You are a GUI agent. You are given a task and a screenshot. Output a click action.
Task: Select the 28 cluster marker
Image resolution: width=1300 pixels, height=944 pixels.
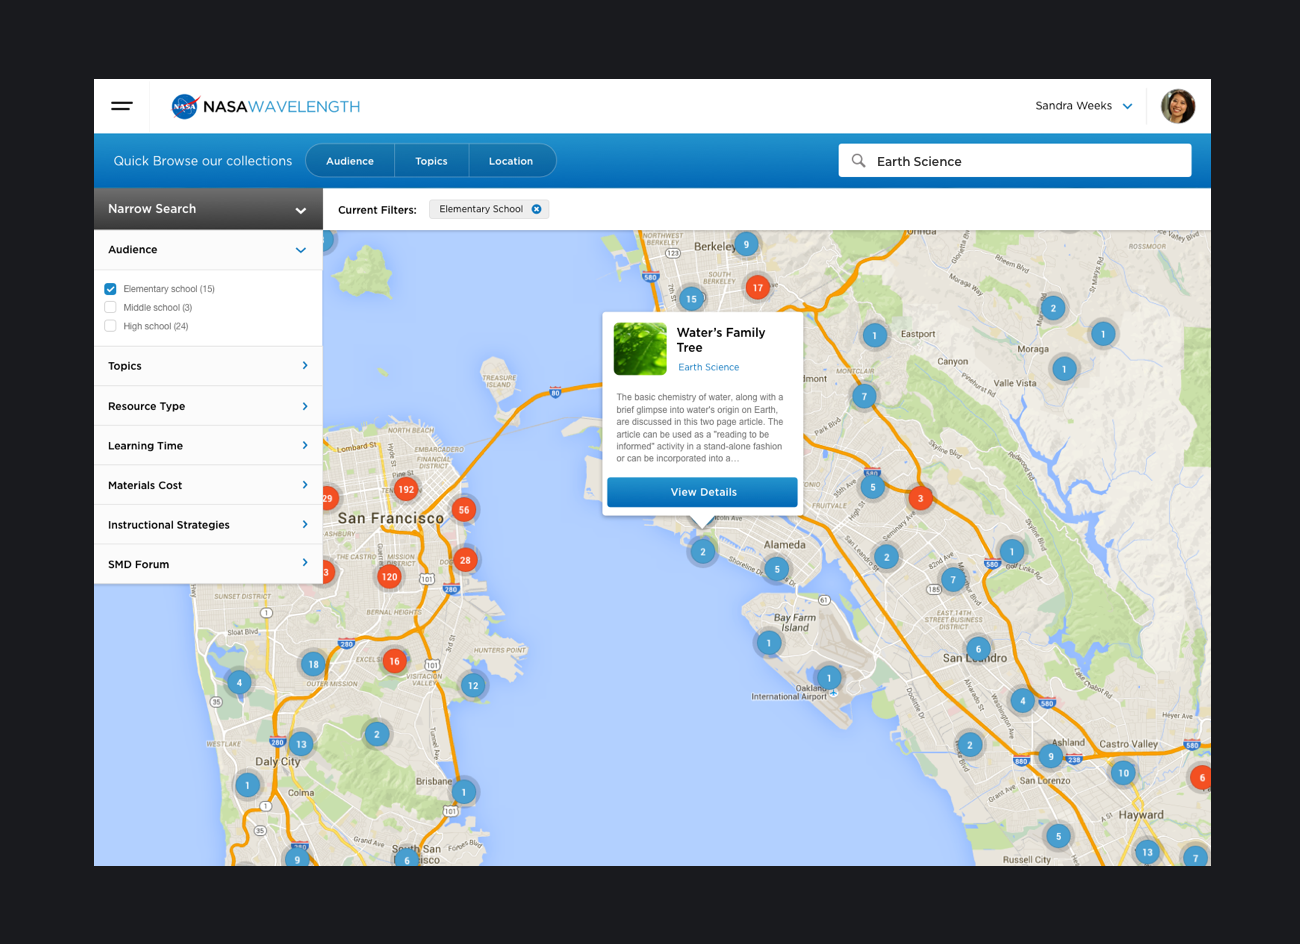tap(464, 560)
